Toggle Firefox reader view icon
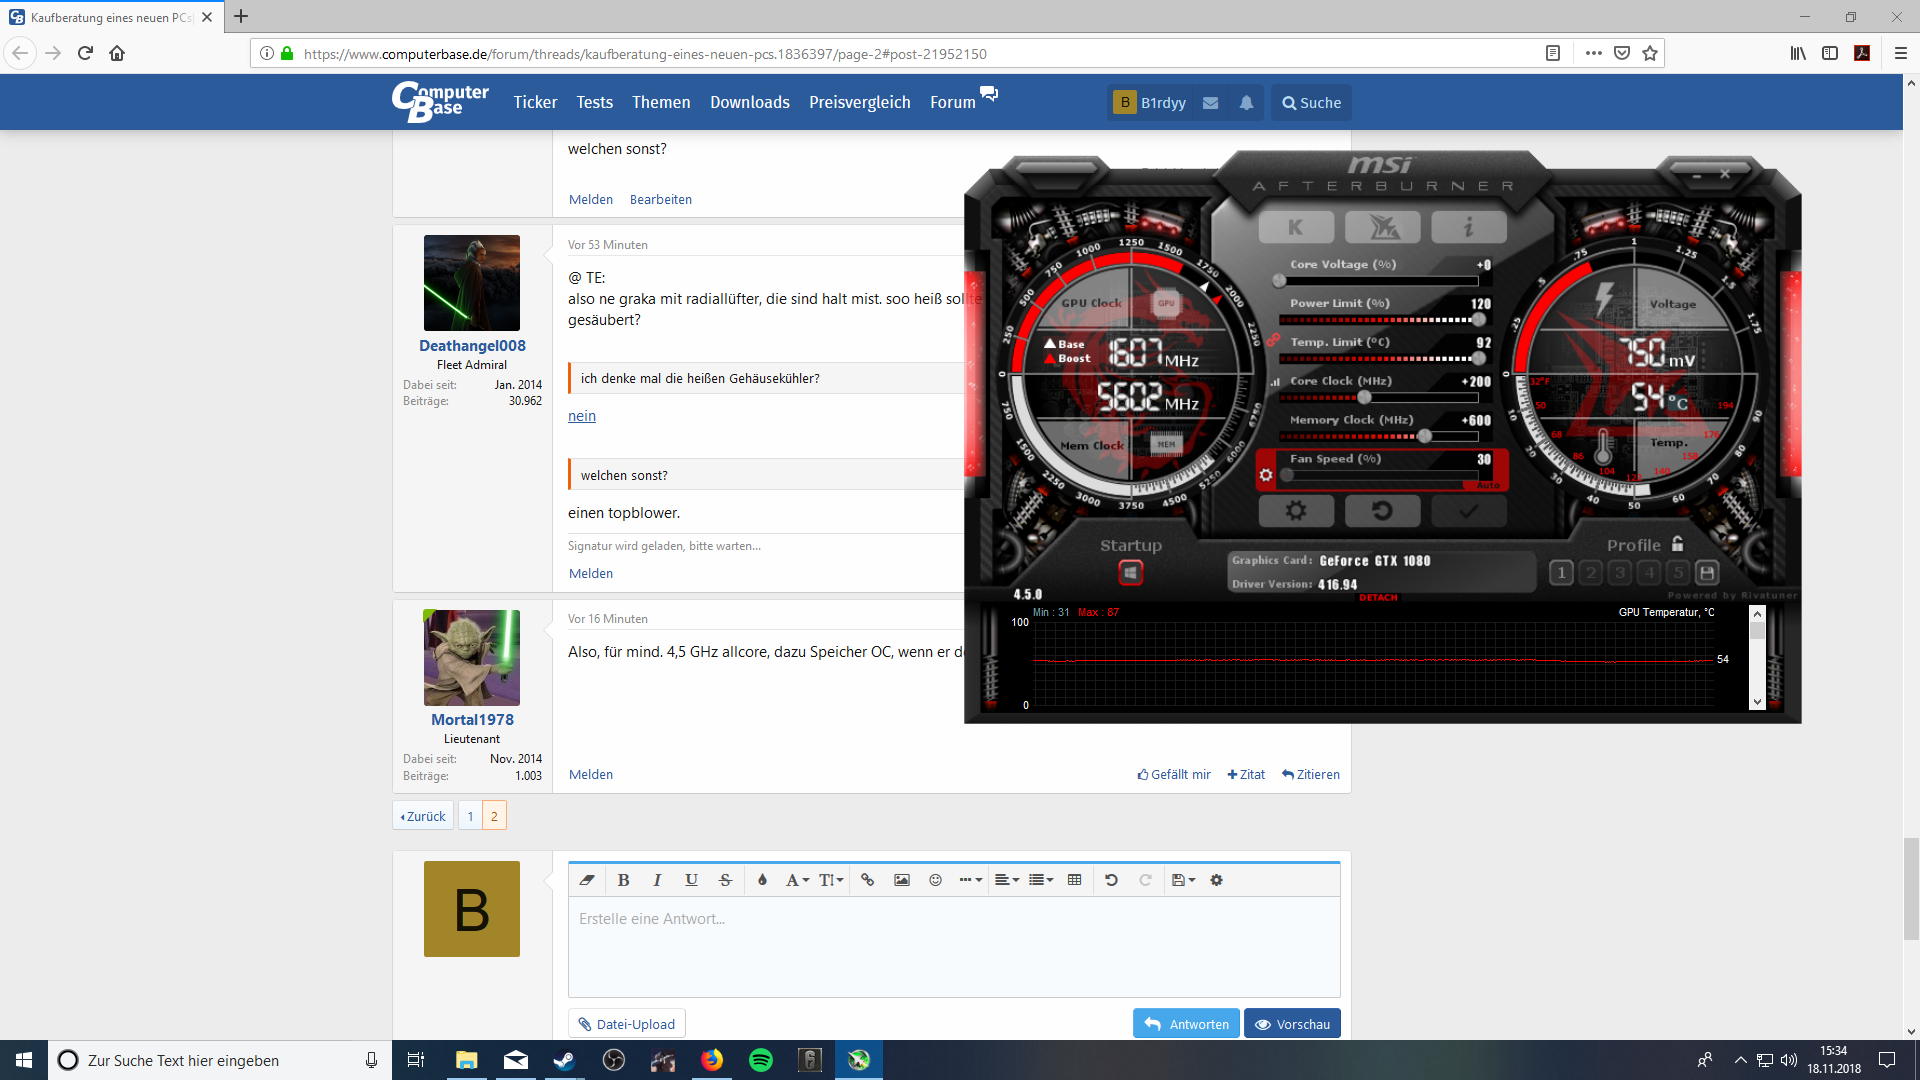 click(x=1553, y=53)
